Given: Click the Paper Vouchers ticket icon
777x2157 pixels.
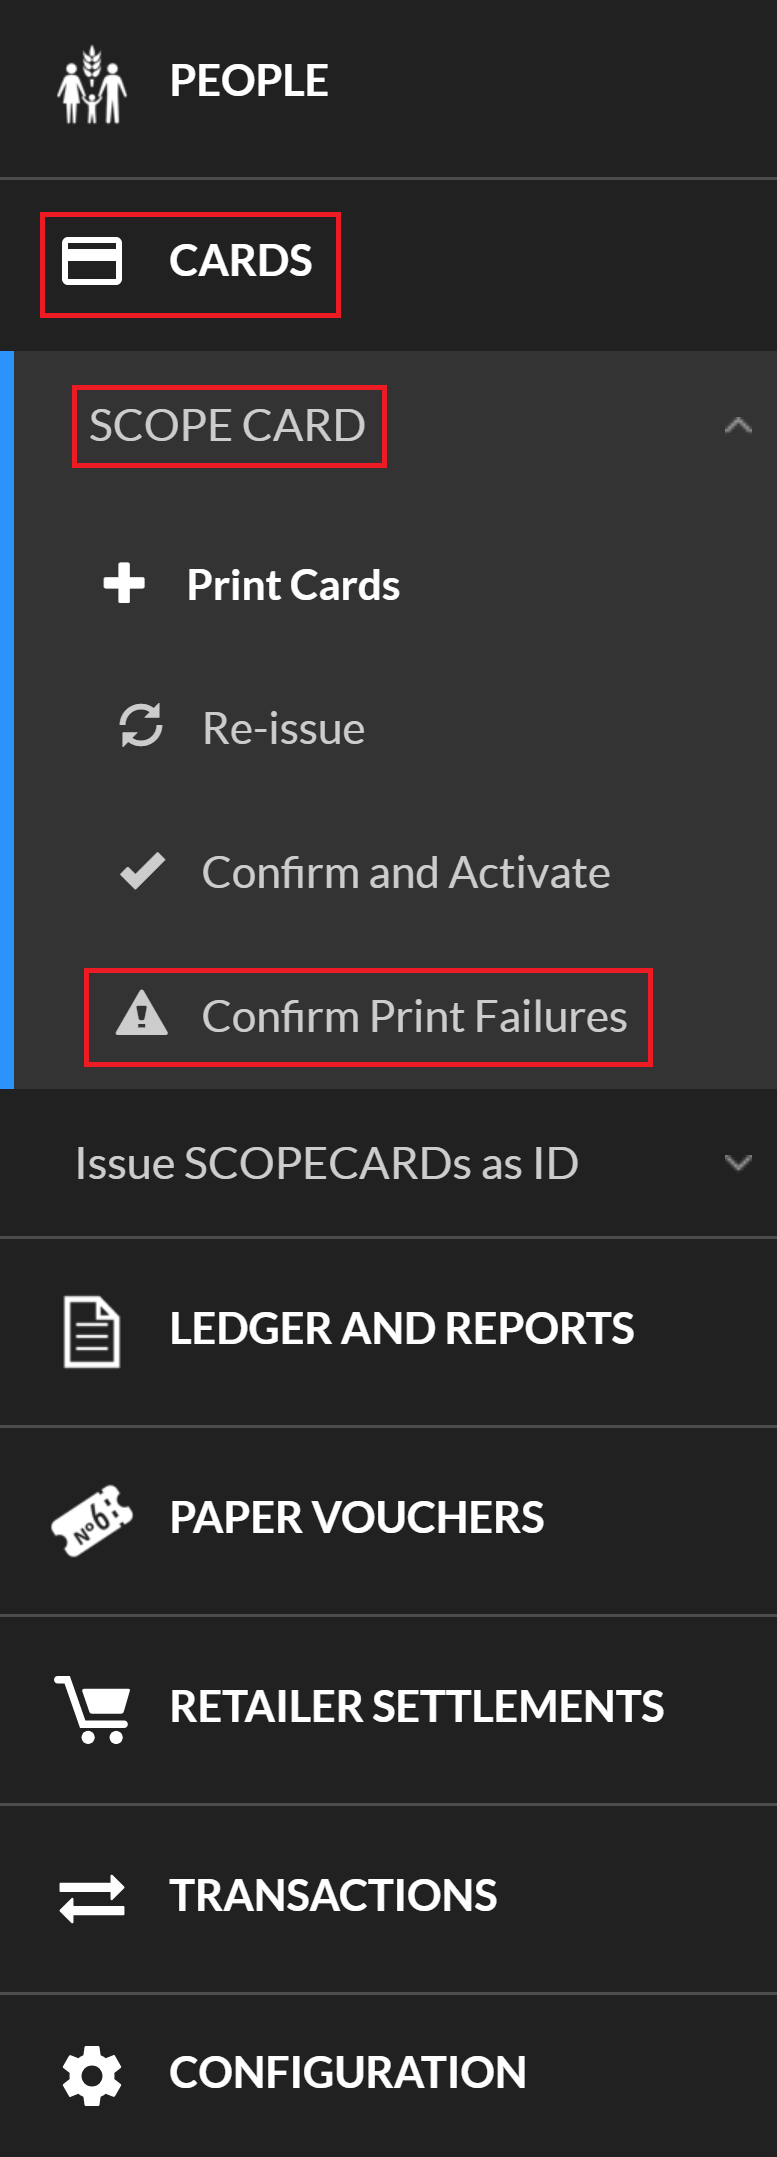Looking at the screenshot, I should (x=92, y=1519).
